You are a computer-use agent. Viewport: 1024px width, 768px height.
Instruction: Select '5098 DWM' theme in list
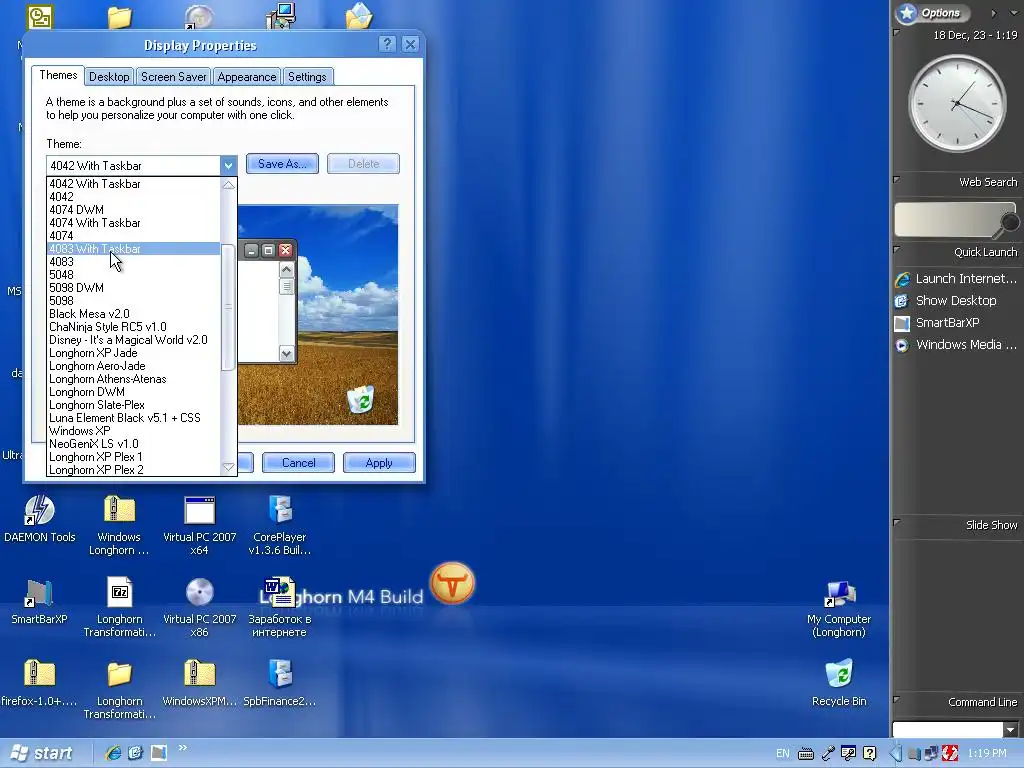pyautogui.click(x=134, y=288)
